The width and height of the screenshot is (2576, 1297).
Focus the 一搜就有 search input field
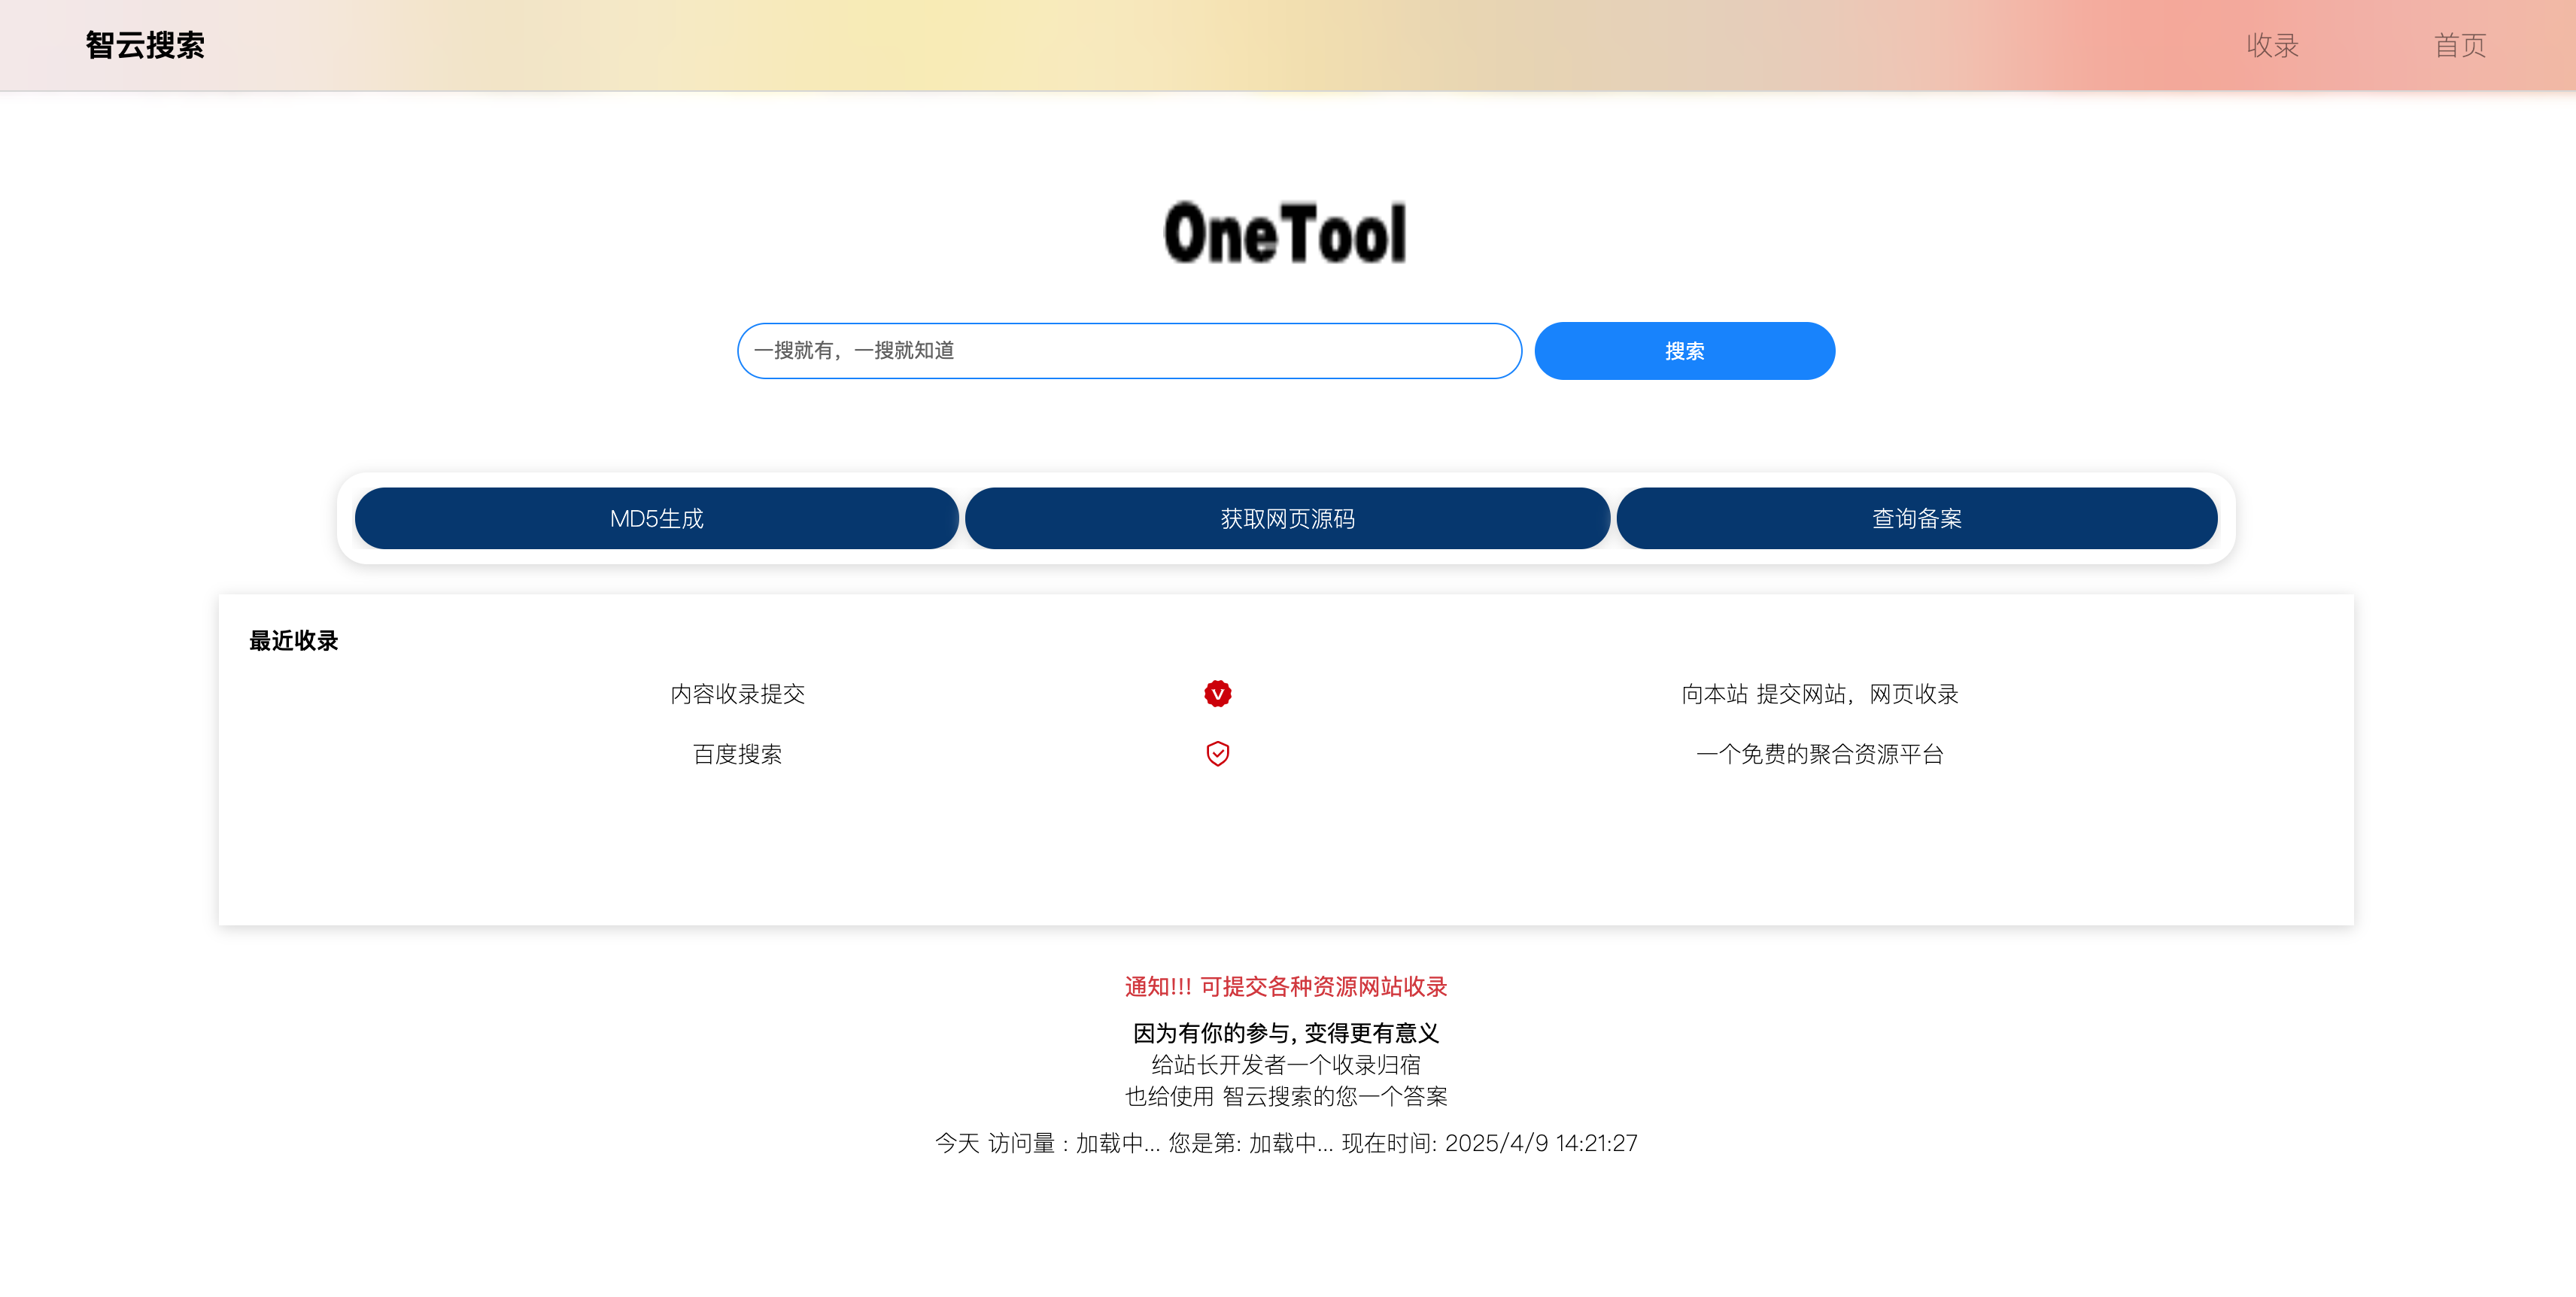click(1129, 350)
